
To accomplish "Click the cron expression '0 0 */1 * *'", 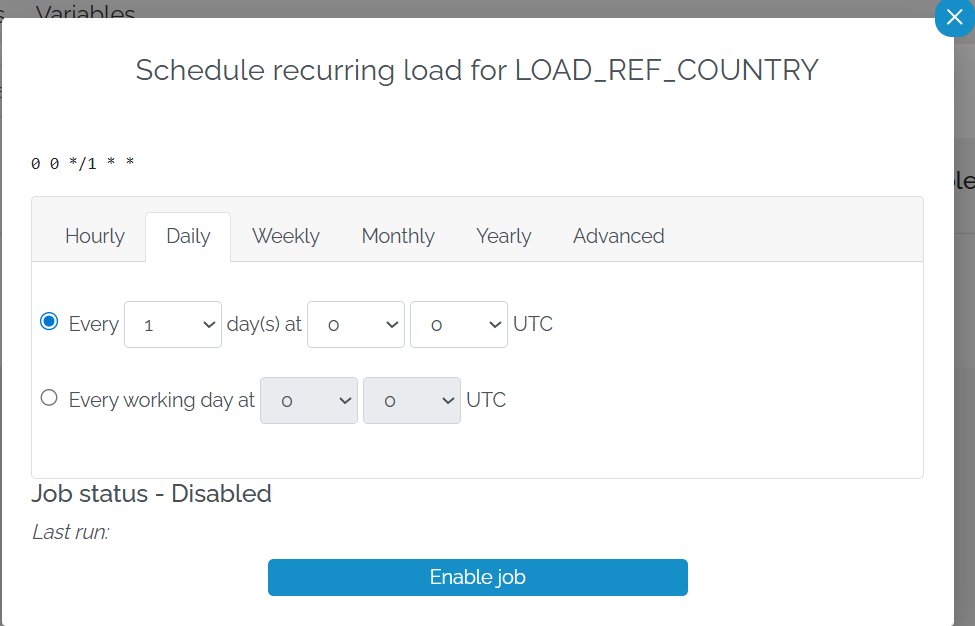I will pos(81,163).
